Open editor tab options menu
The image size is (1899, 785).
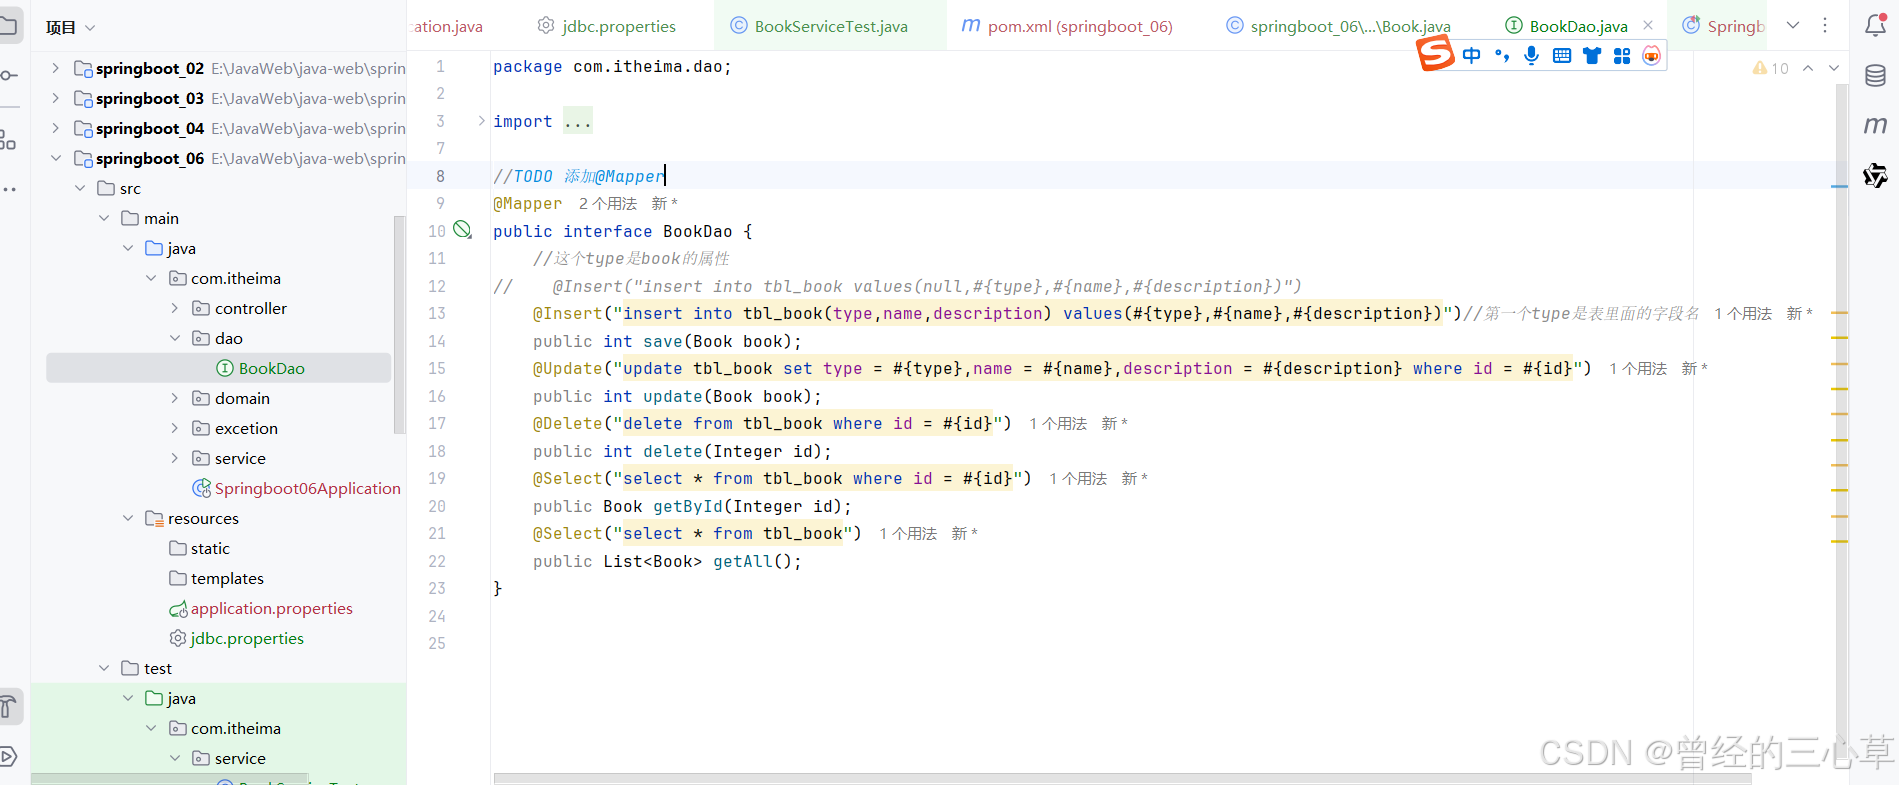pos(1825,25)
